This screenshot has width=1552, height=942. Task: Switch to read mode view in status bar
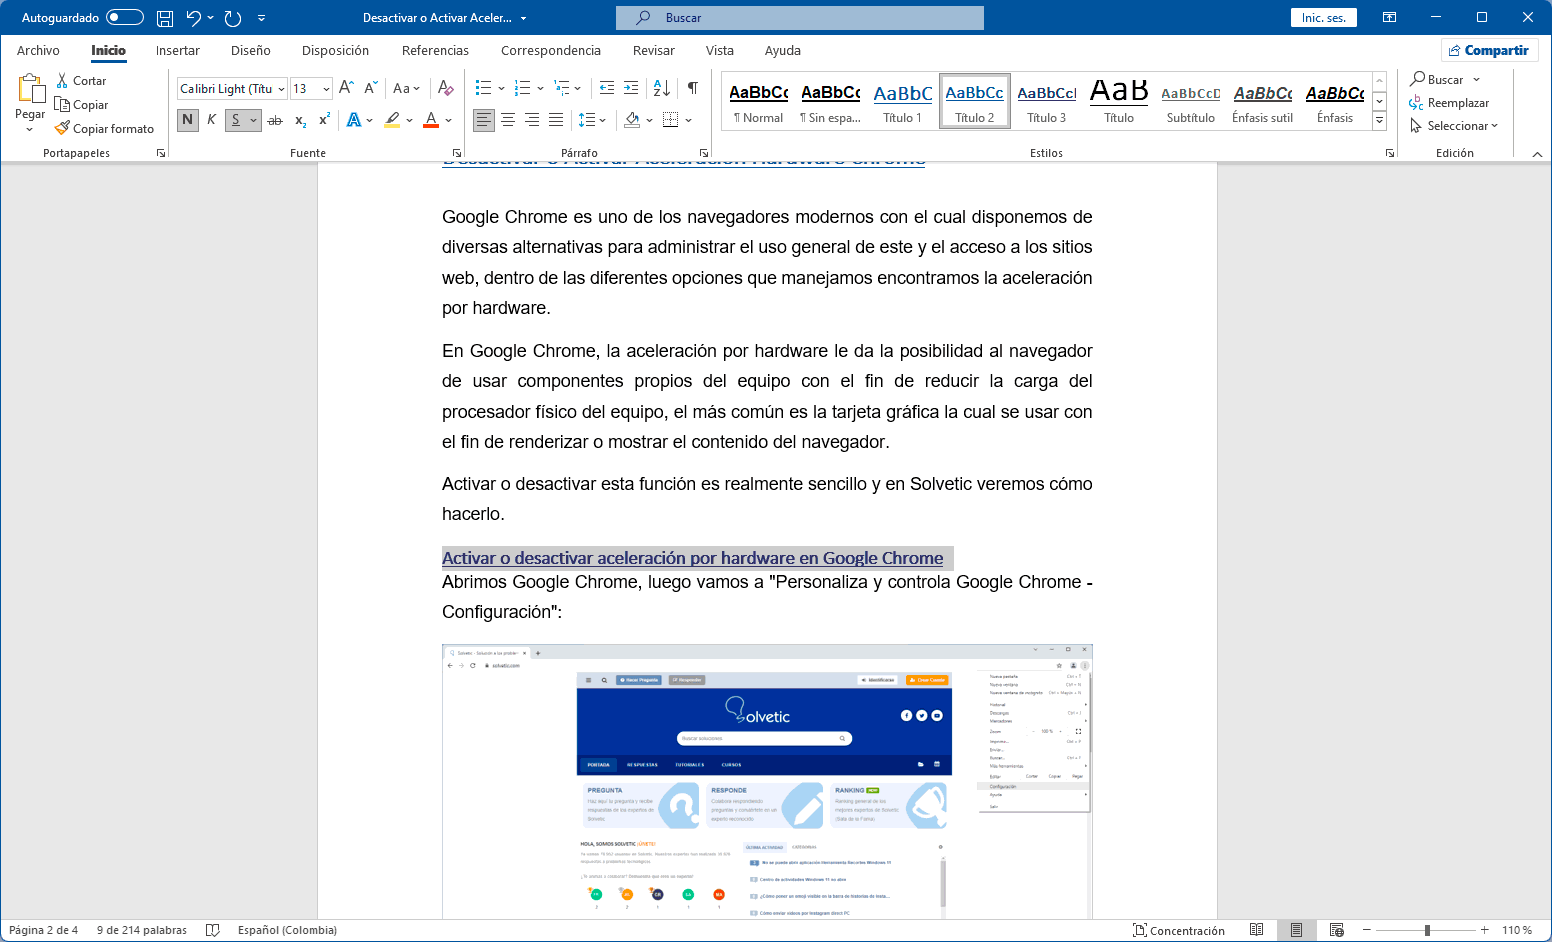[x=1256, y=930]
